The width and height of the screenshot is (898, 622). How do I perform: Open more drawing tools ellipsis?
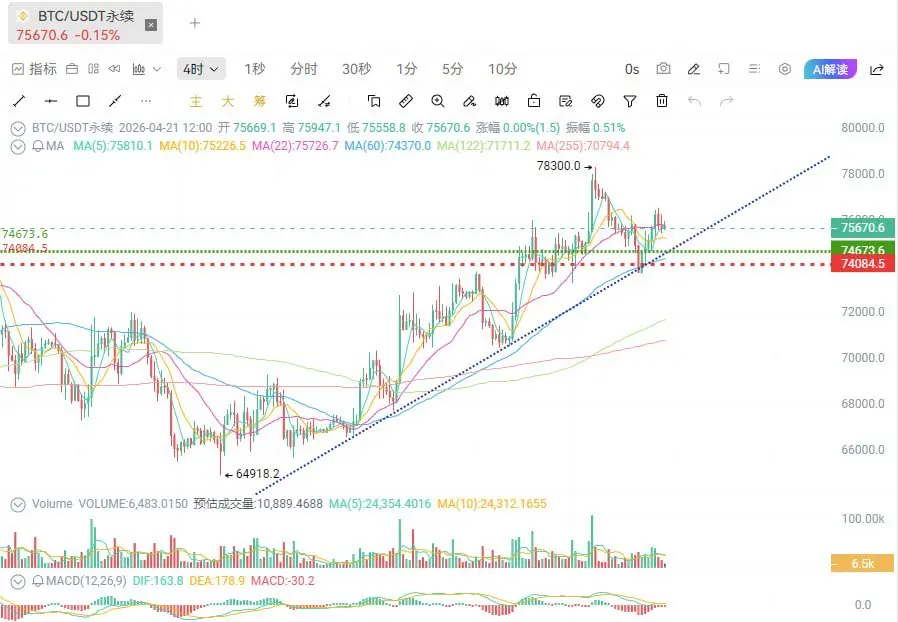point(146,101)
